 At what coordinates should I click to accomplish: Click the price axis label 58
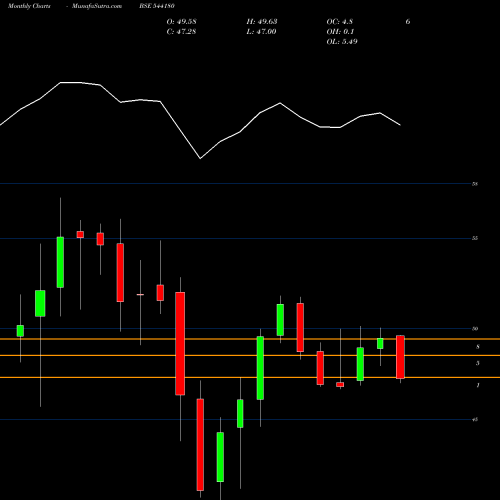point(475,184)
